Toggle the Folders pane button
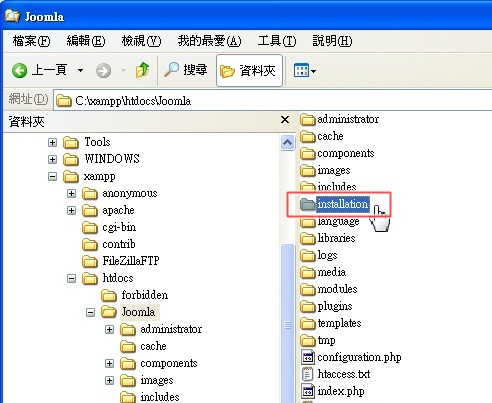 point(249,71)
